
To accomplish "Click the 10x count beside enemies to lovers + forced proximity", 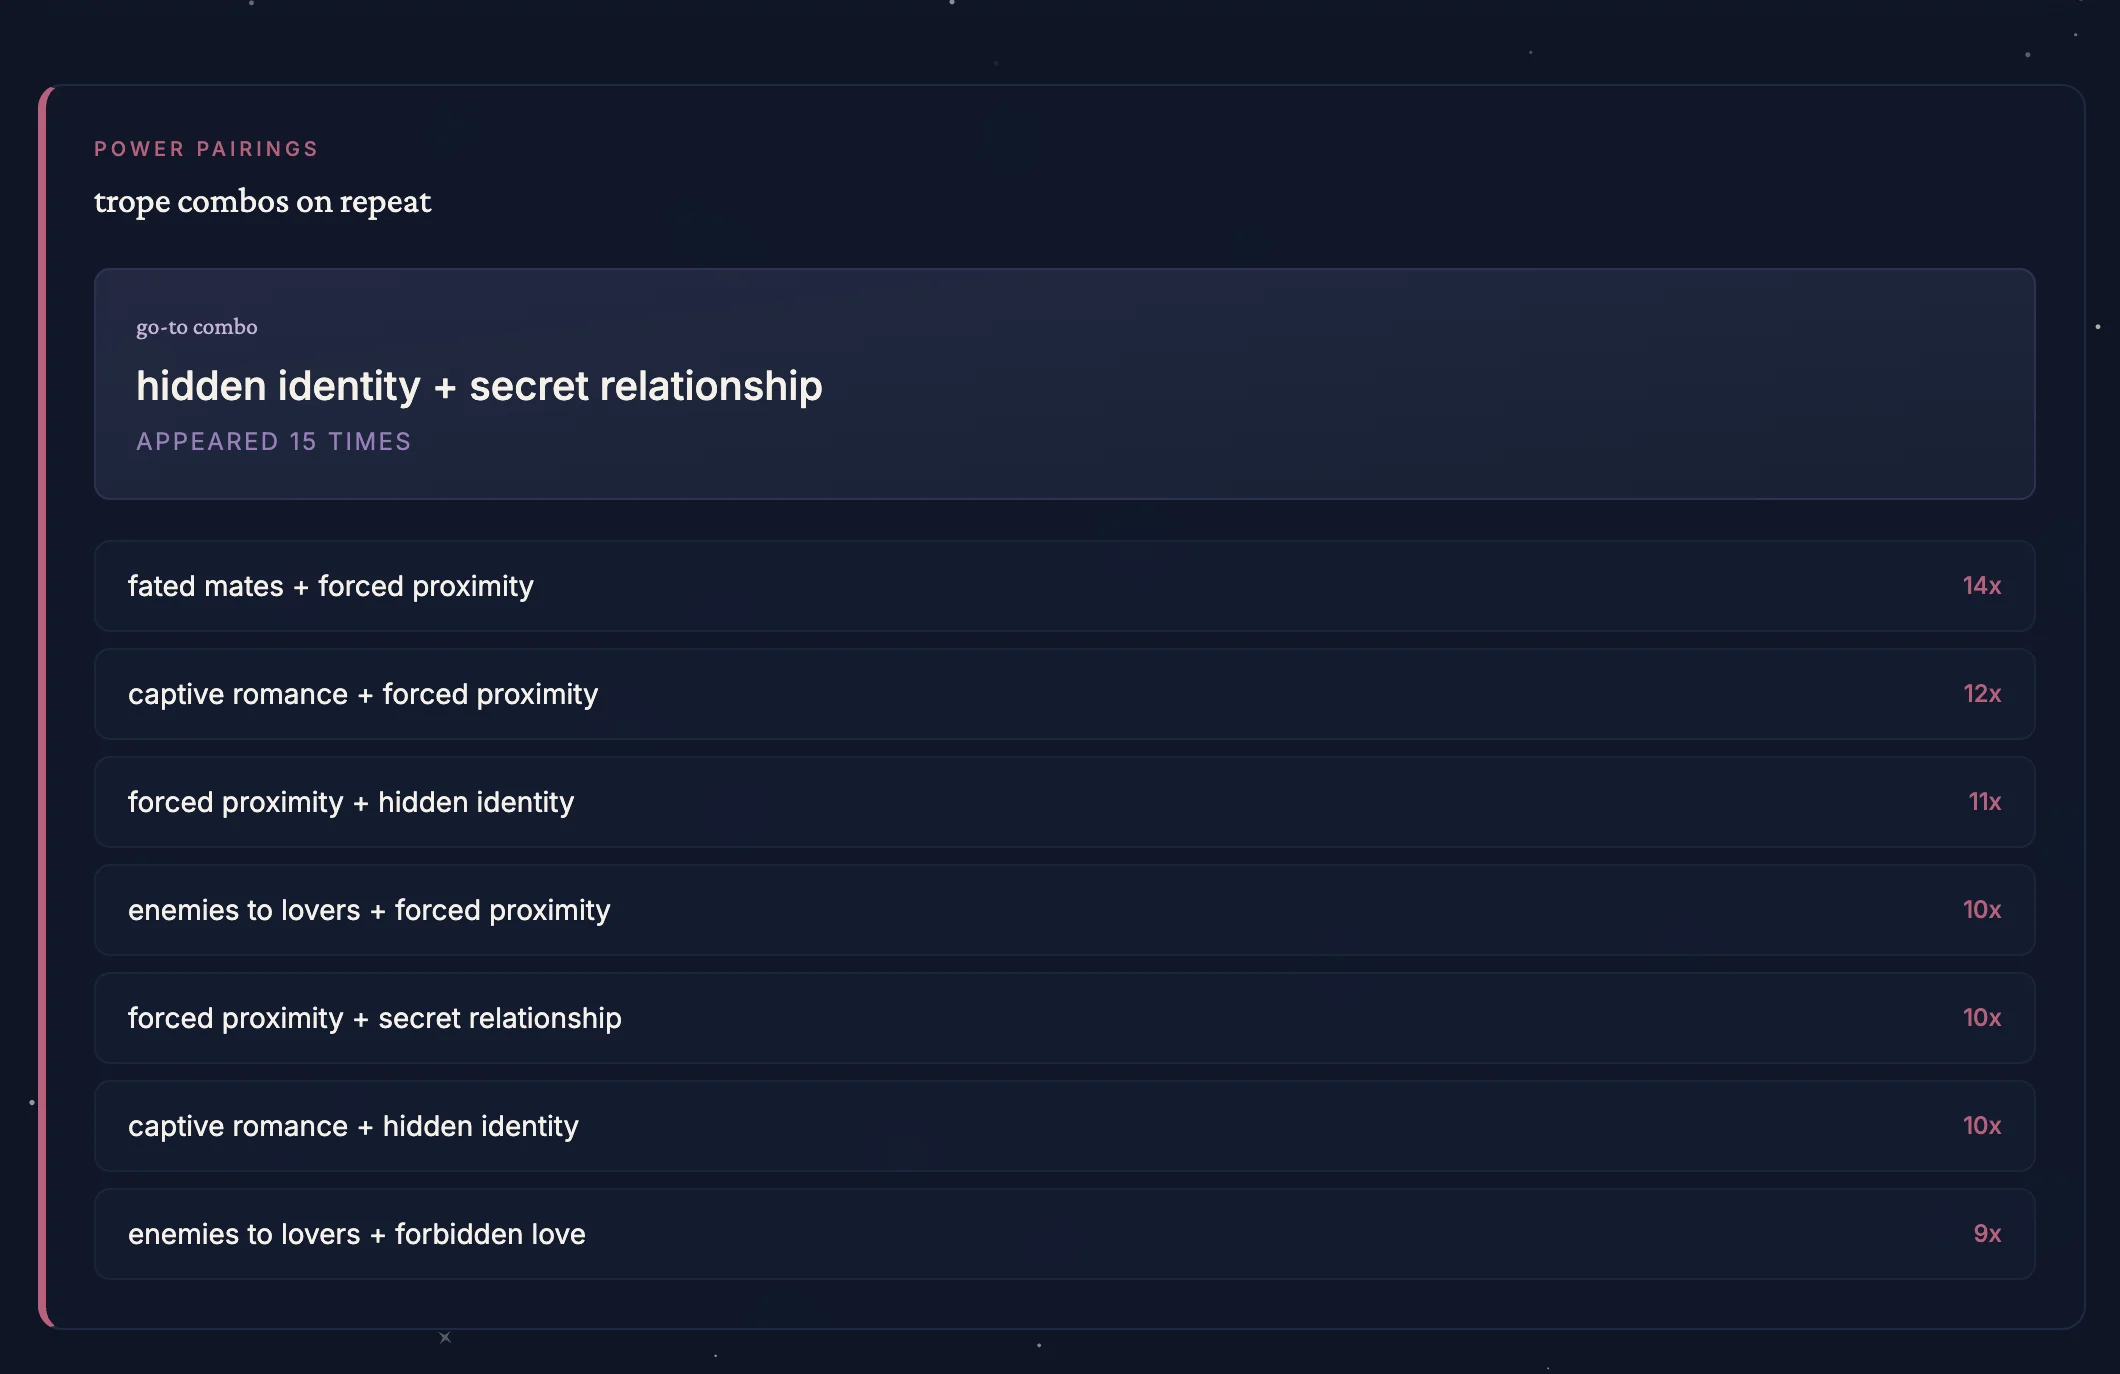I will [1981, 910].
